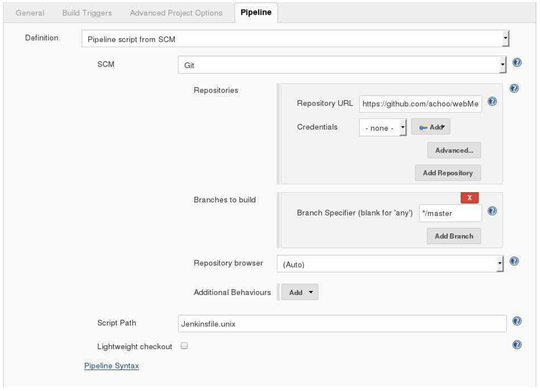The image size is (540, 391).
Task: Click the Repositories label
Action: [216, 90]
